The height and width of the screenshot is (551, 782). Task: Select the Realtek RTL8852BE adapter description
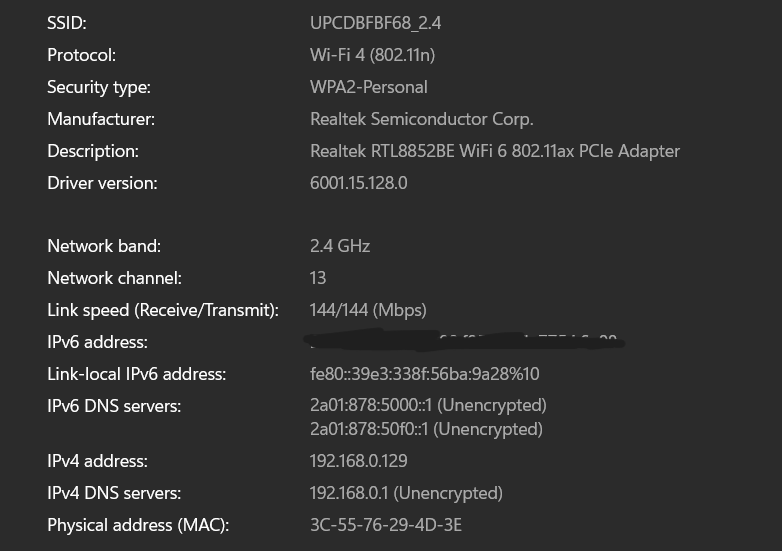tap(495, 151)
